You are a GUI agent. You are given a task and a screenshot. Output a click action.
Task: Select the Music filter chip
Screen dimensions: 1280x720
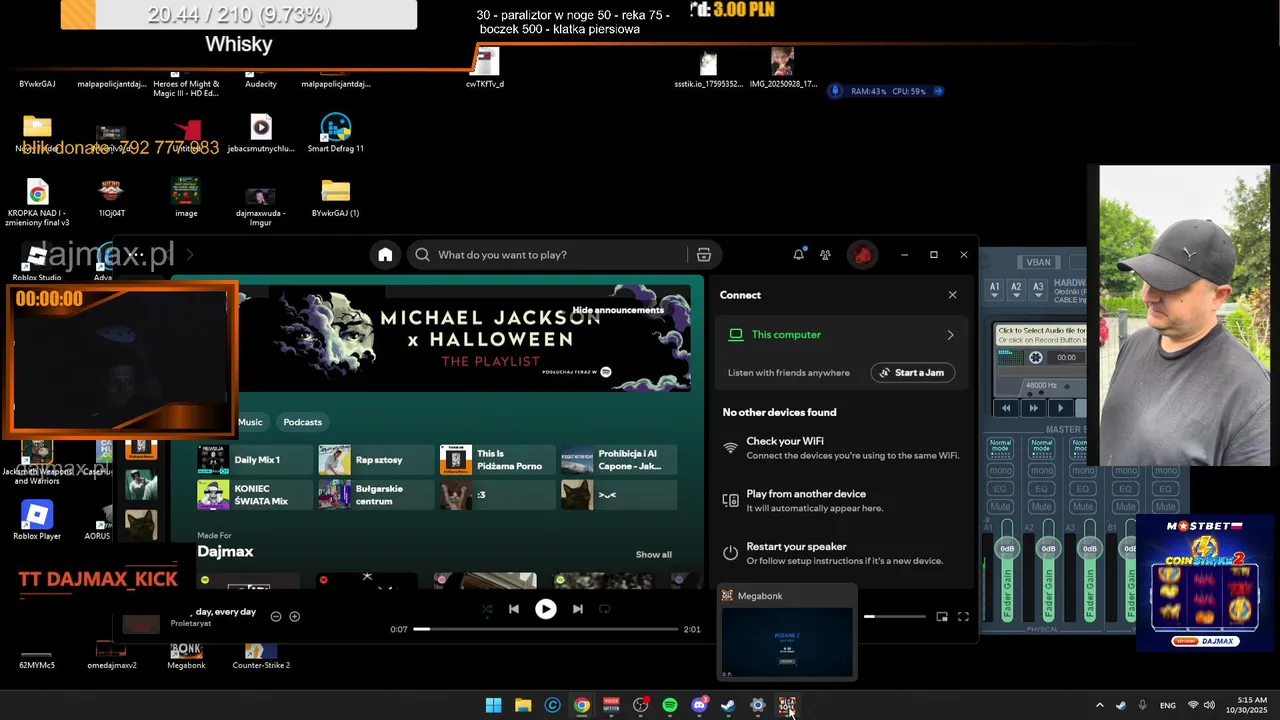point(250,422)
